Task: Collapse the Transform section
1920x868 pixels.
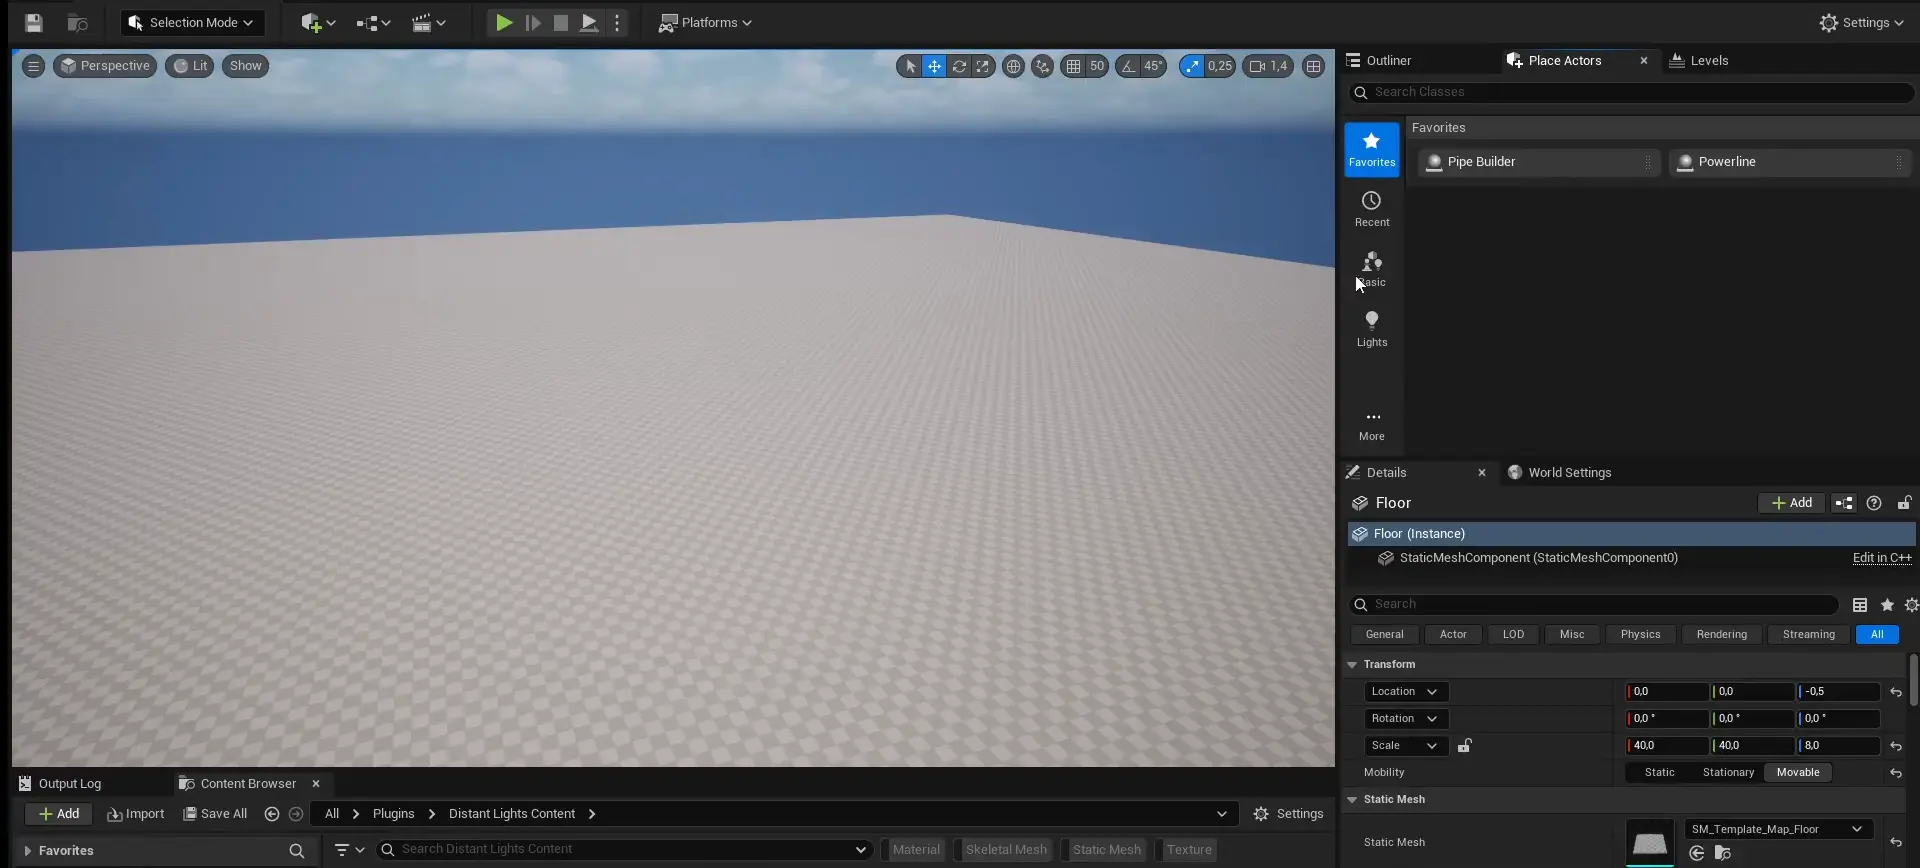Action: pos(1352,665)
